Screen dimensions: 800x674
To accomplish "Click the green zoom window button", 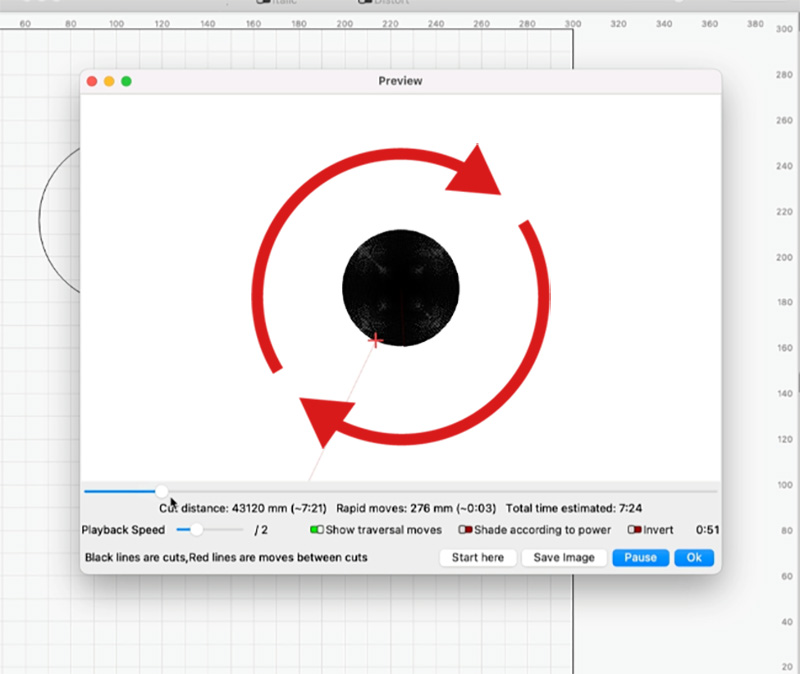I will (x=126, y=81).
